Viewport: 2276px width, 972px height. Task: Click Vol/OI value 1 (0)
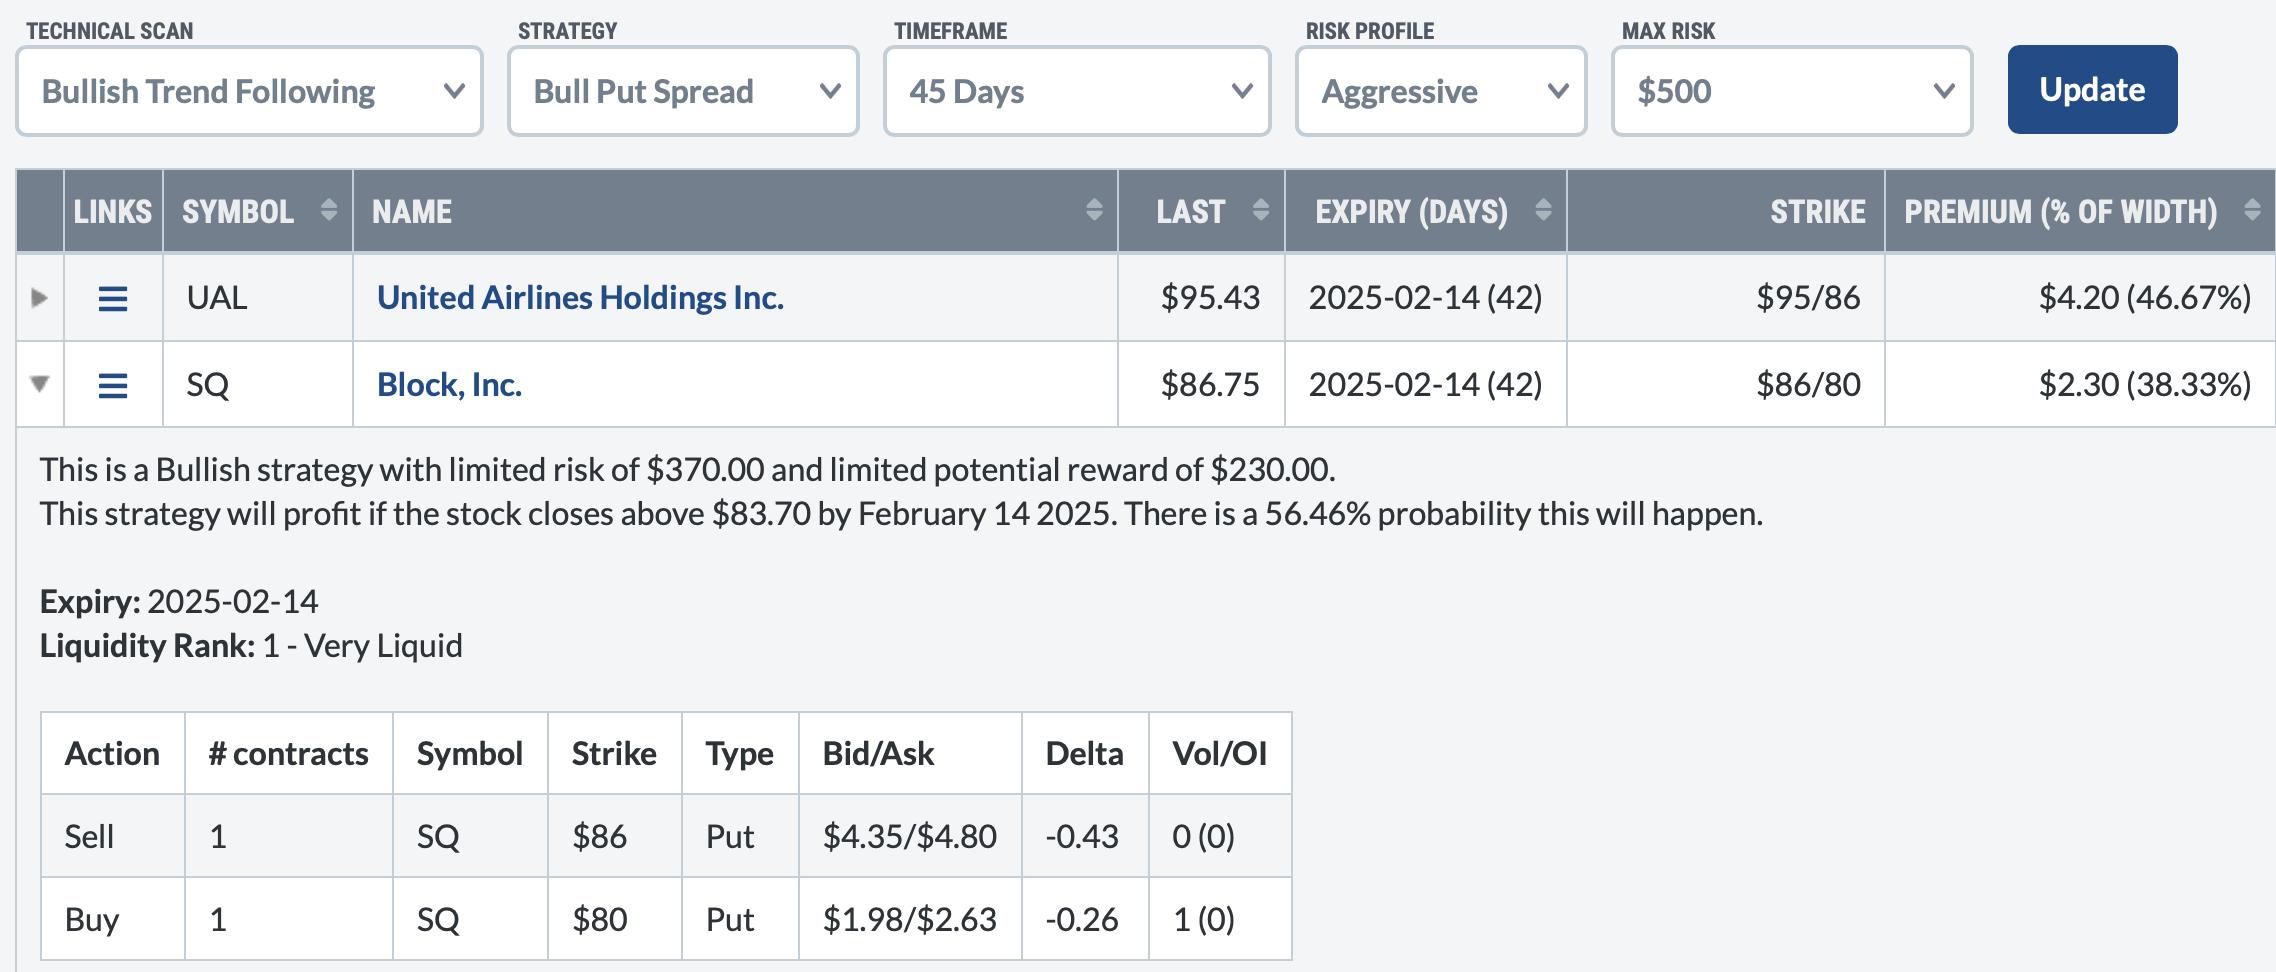pyautogui.click(x=1204, y=919)
